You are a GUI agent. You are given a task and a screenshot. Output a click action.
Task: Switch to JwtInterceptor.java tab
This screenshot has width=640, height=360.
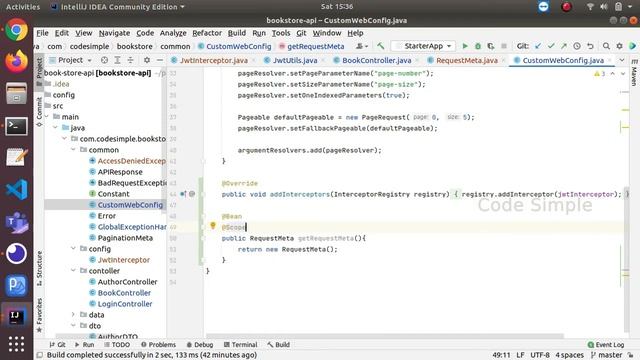pos(213,60)
